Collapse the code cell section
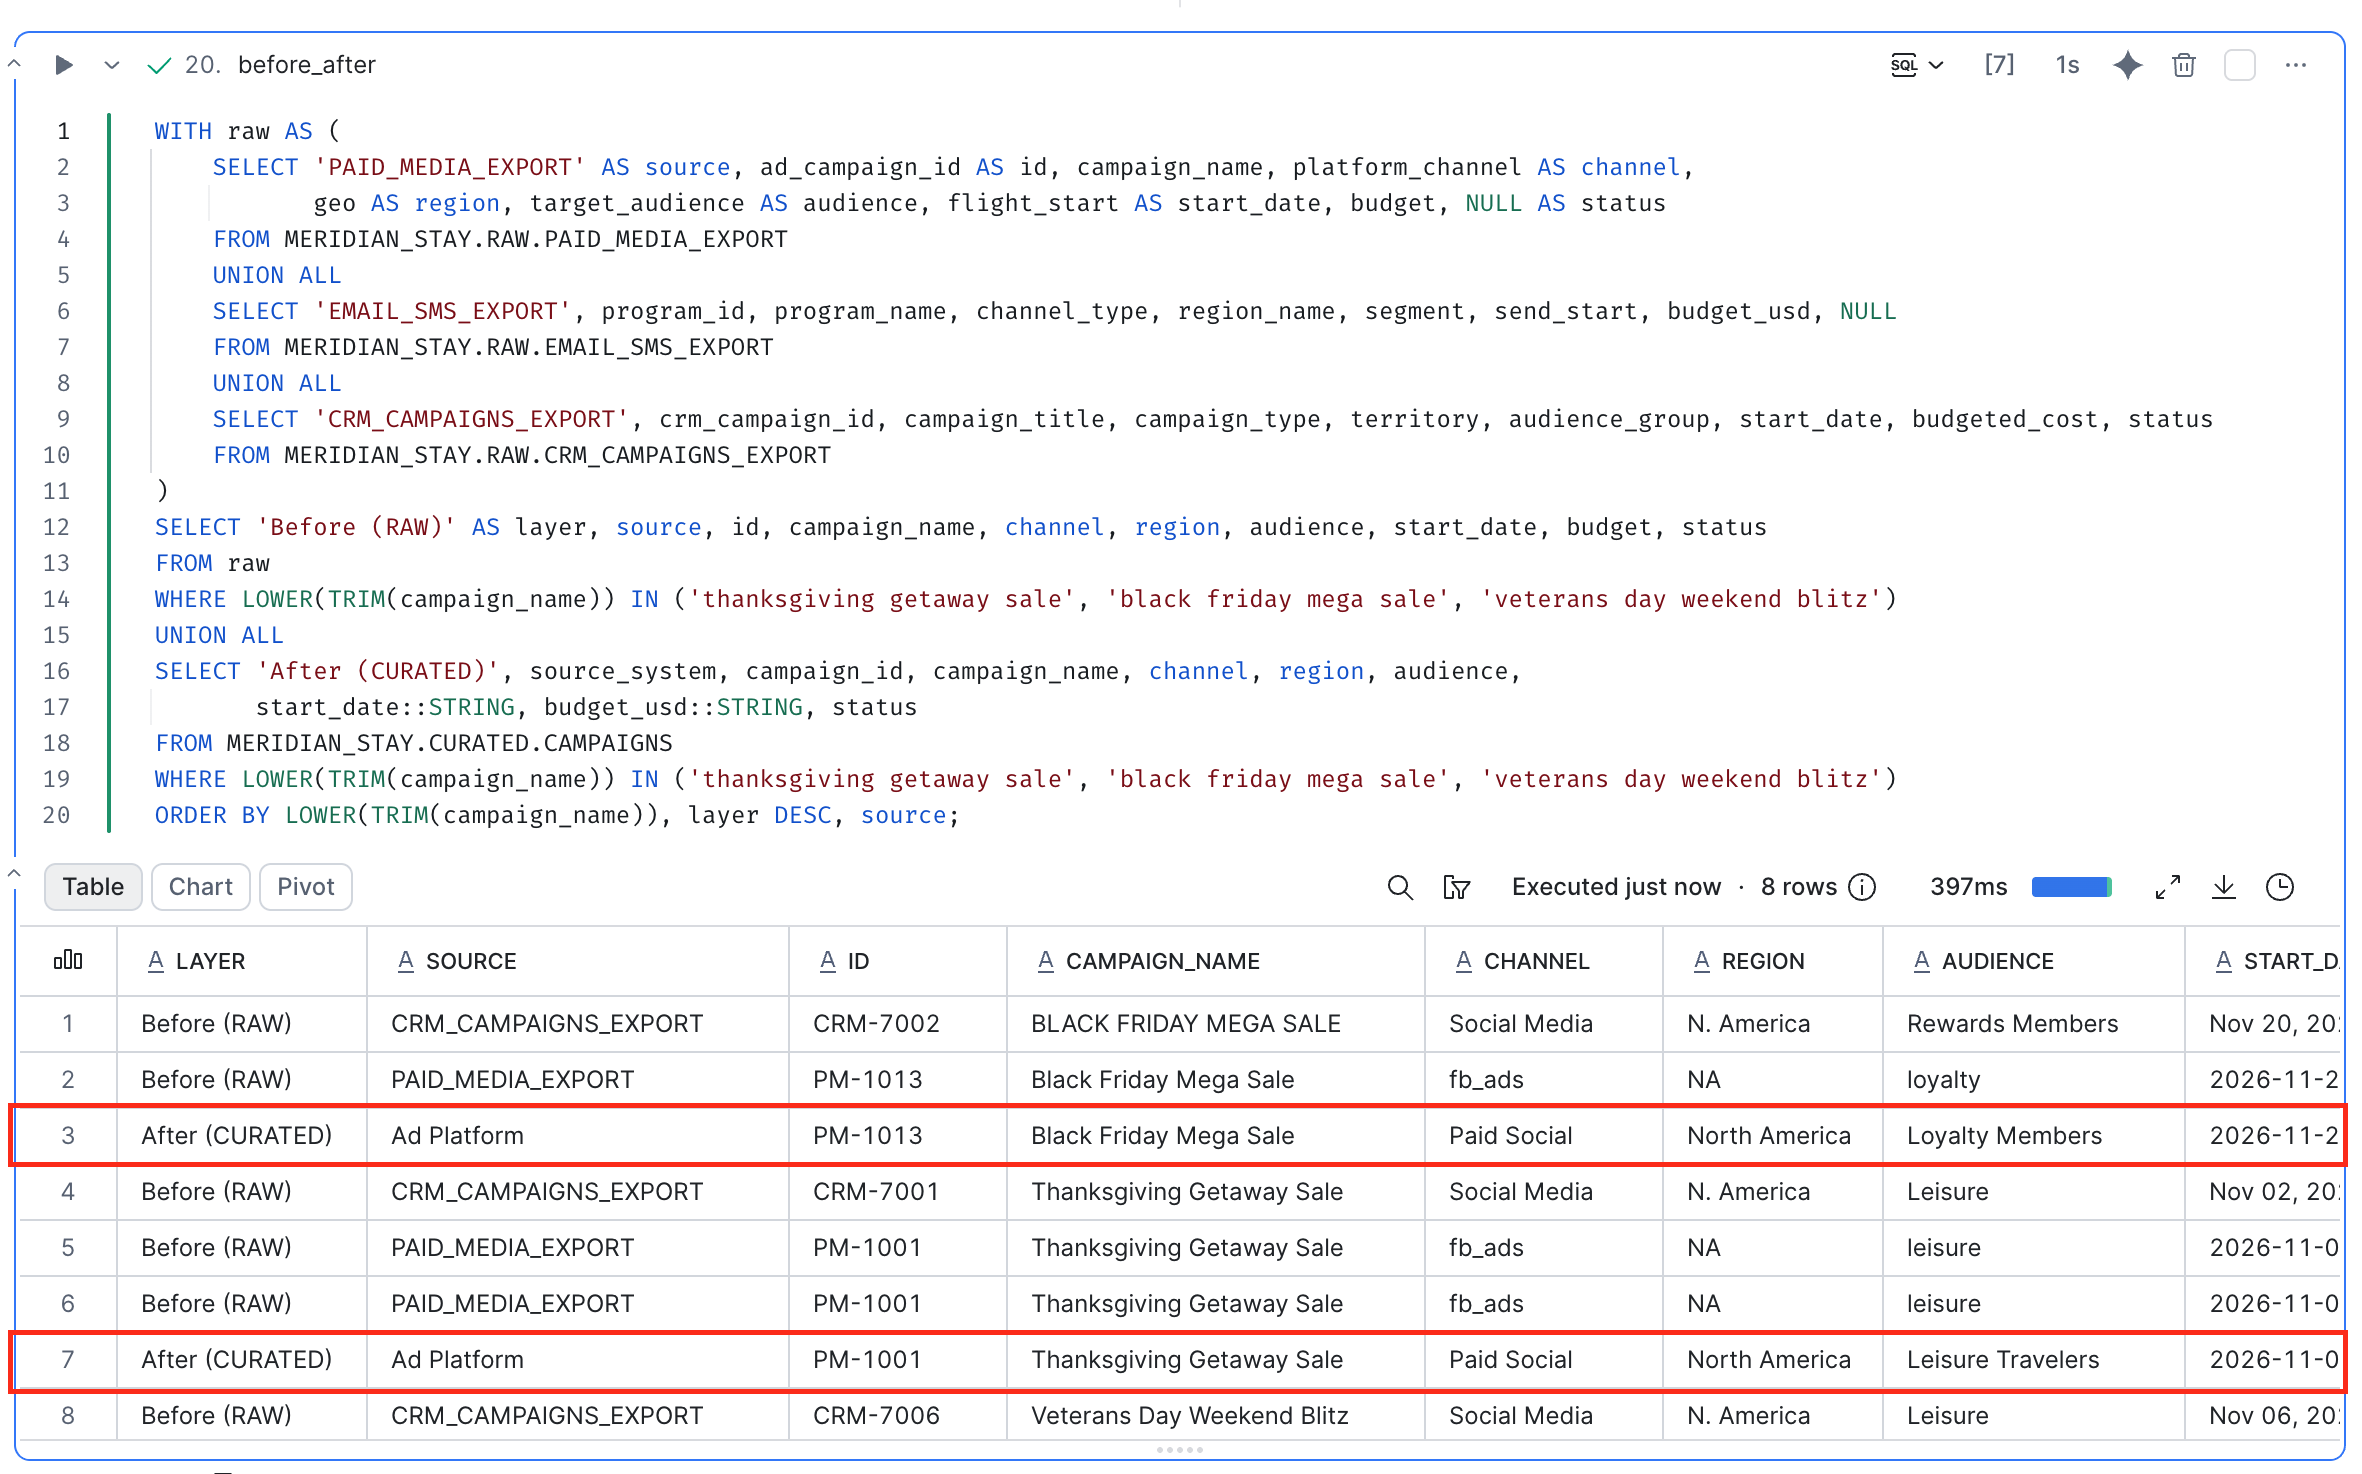This screenshot has width=2362, height=1474. [x=14, y=63]
